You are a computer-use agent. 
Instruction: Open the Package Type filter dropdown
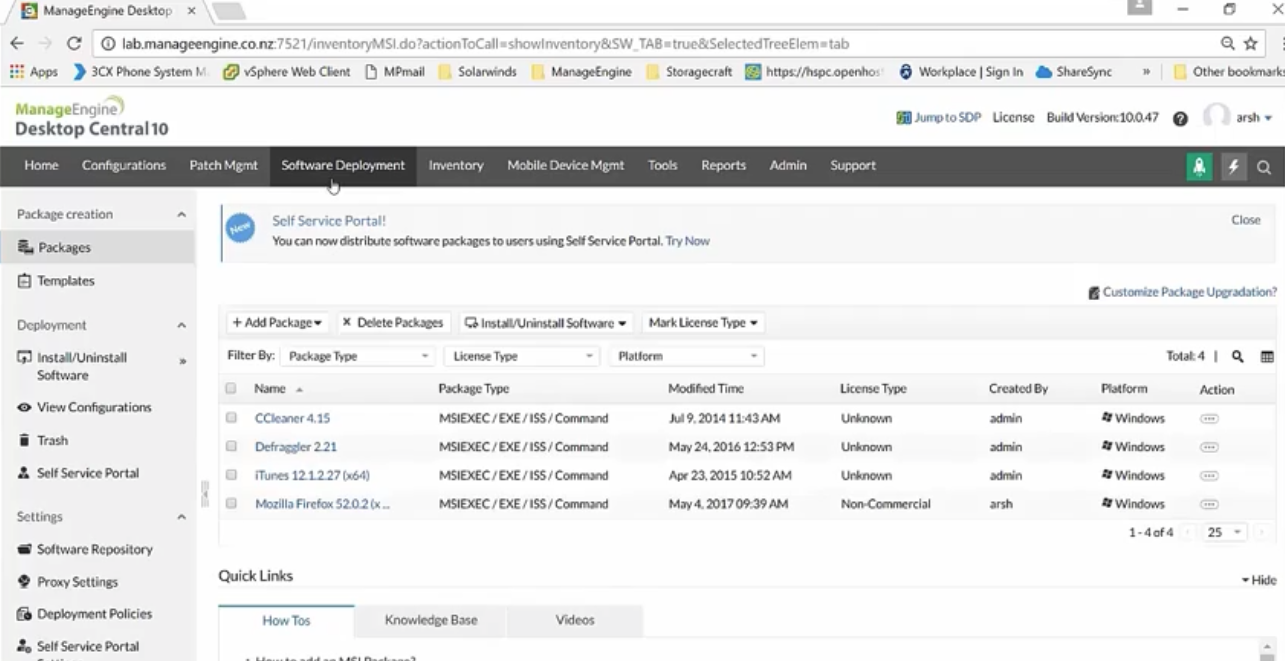(x=357, y=356)
